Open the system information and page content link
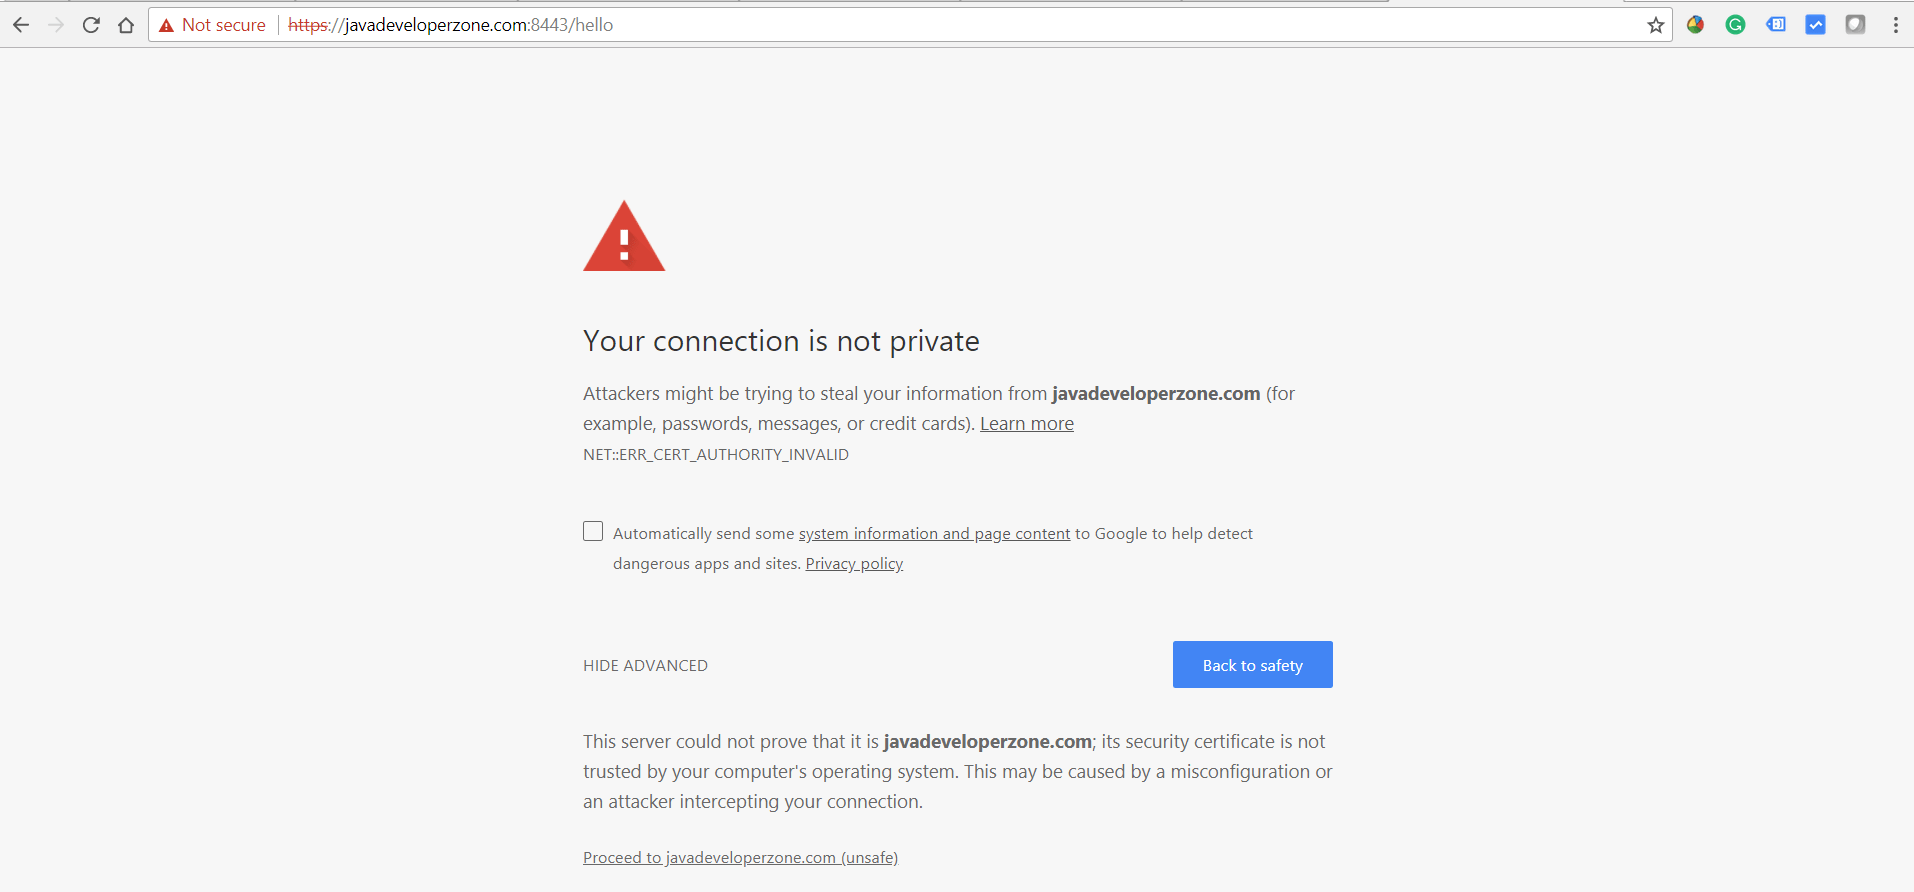 tap(934, 533)
